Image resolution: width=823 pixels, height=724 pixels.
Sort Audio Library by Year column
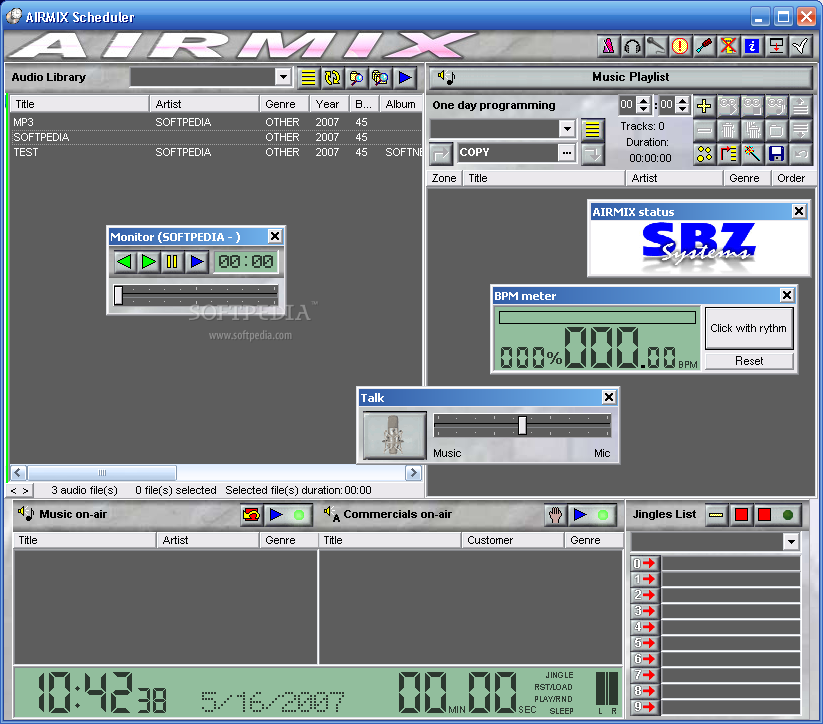329,104
